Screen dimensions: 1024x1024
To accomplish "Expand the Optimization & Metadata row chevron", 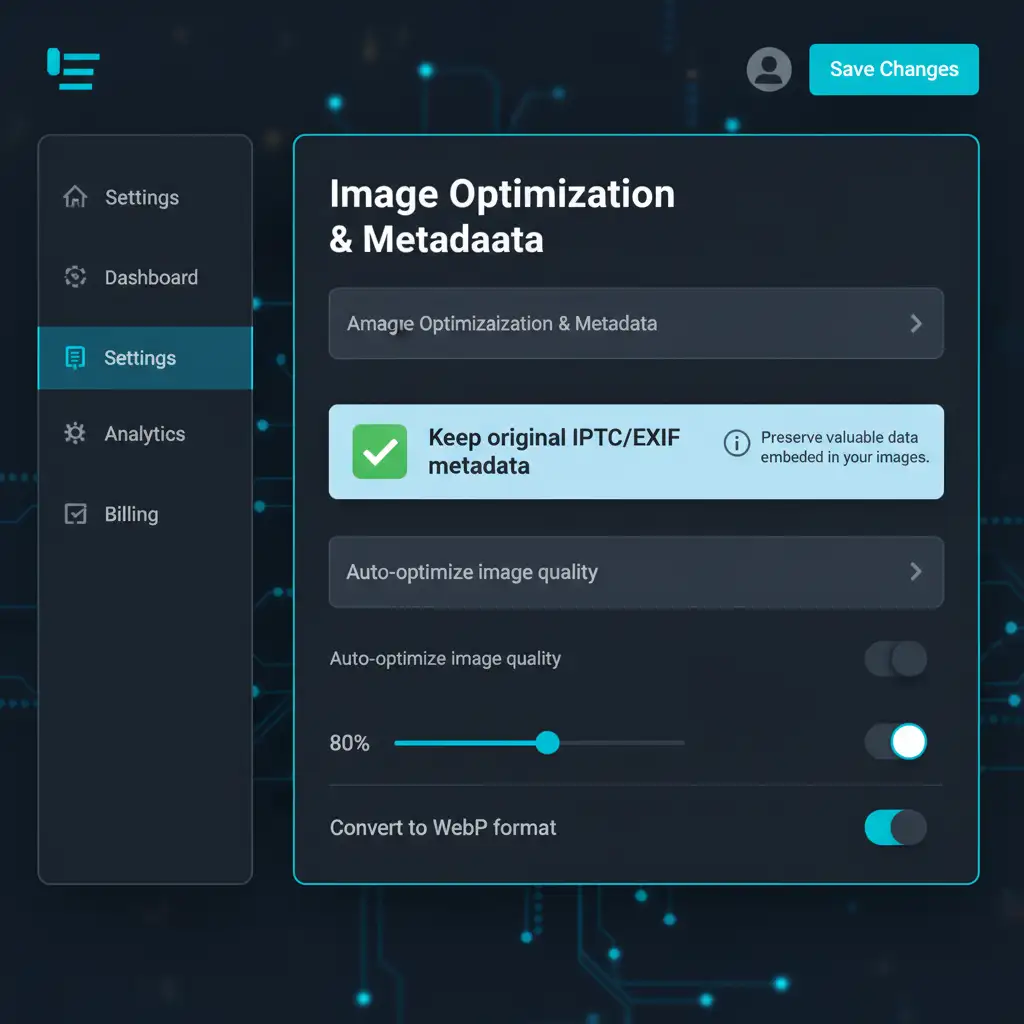I will pos(915,323).
